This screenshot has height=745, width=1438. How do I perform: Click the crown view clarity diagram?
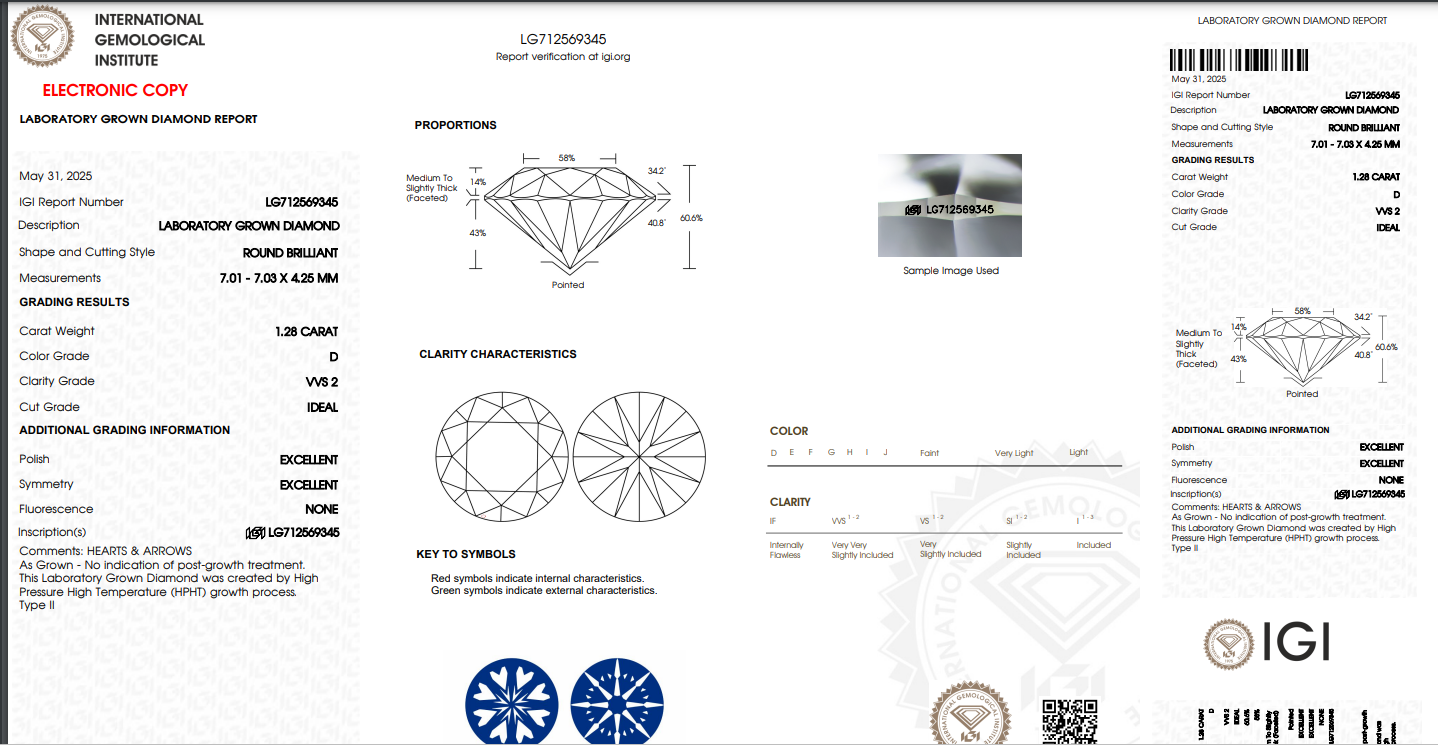click(x=502, y=455)
